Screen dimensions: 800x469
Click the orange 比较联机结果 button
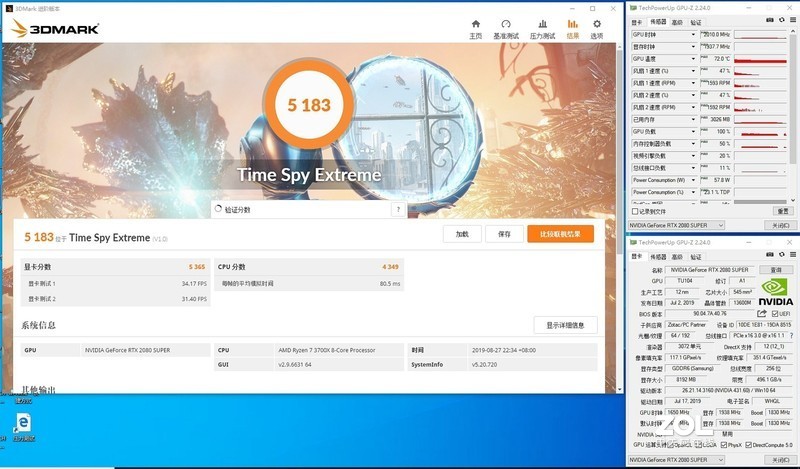tap(560, 234)
